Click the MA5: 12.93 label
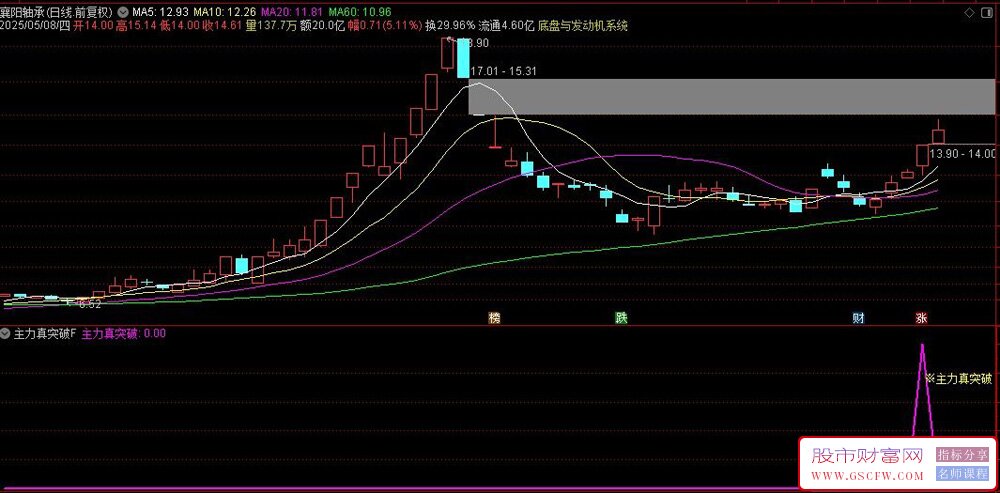Image resolution: width=1000 pixels, height=493 pixels. click(x=160, y=13)
